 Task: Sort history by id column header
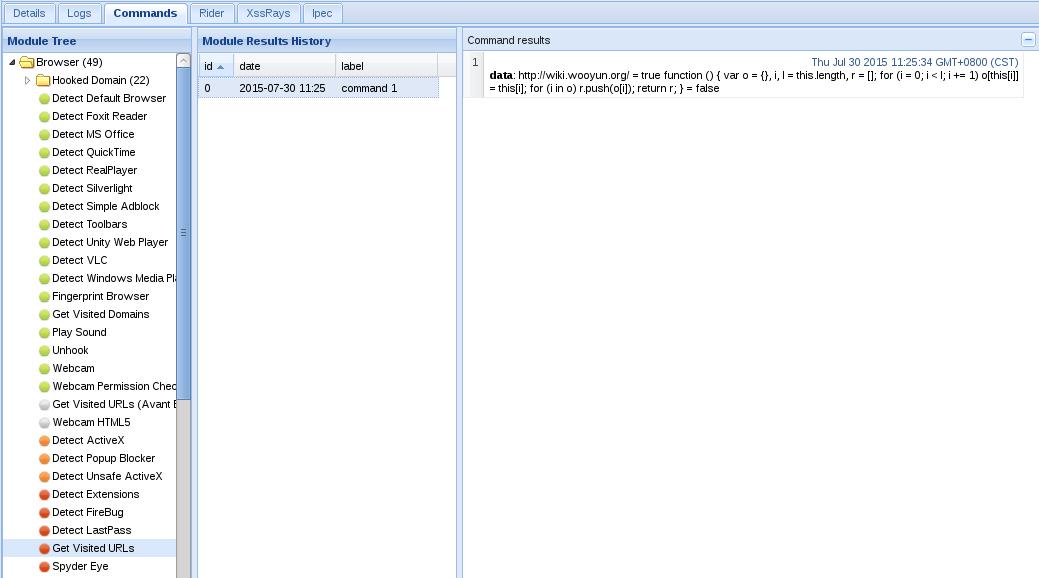pyautogui.click(x=215, y=66)
